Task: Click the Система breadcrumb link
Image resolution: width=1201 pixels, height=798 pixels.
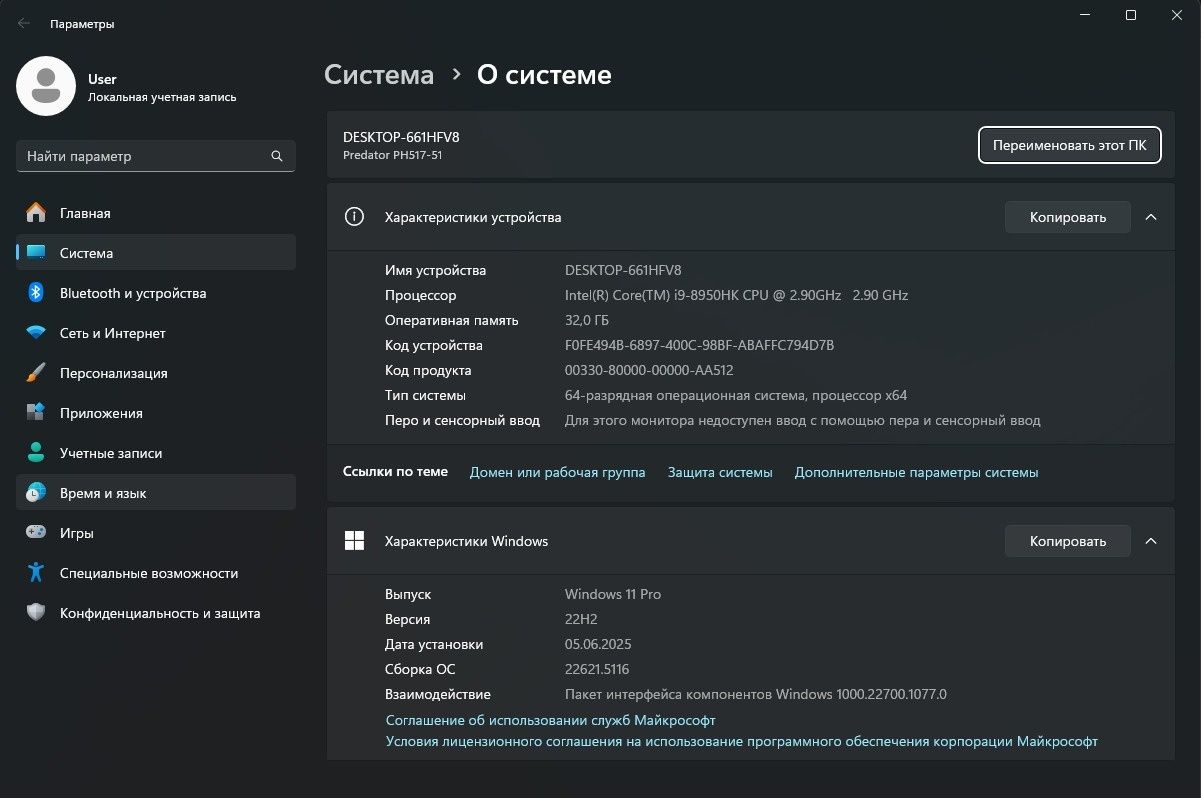Action: pos(379,75)
